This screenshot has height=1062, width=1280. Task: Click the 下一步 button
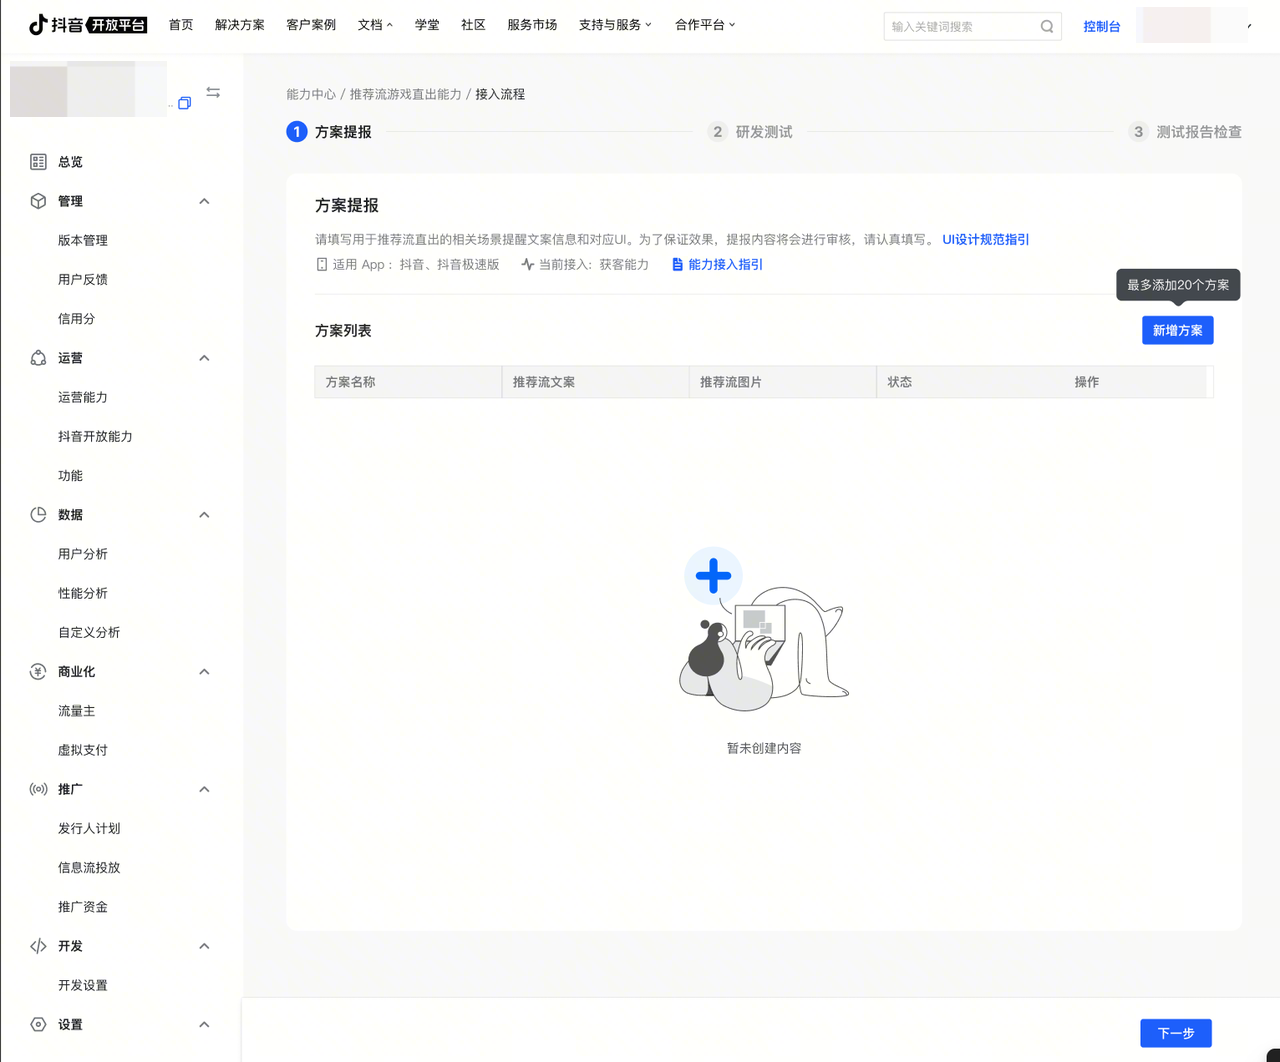[x=1176, y=1033]
